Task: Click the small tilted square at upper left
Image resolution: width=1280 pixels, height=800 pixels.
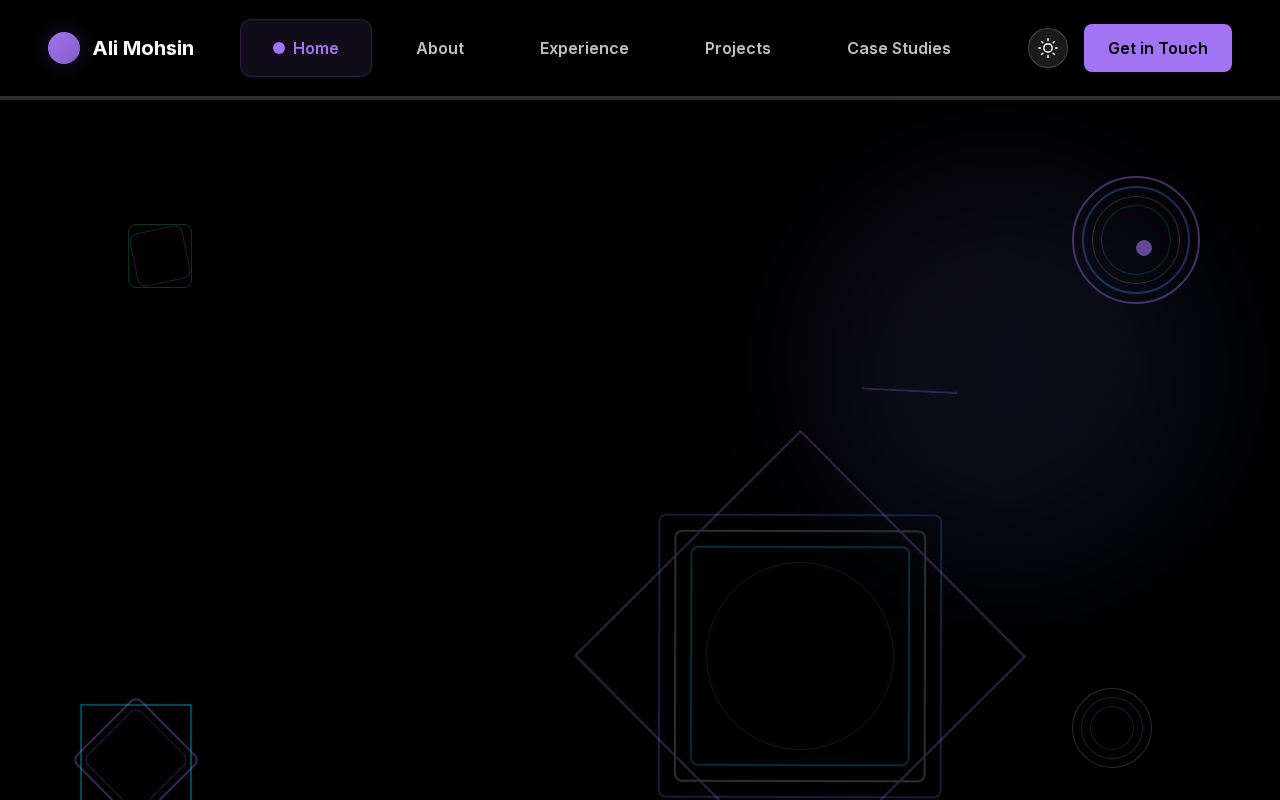Action: (x=160, y=256)
